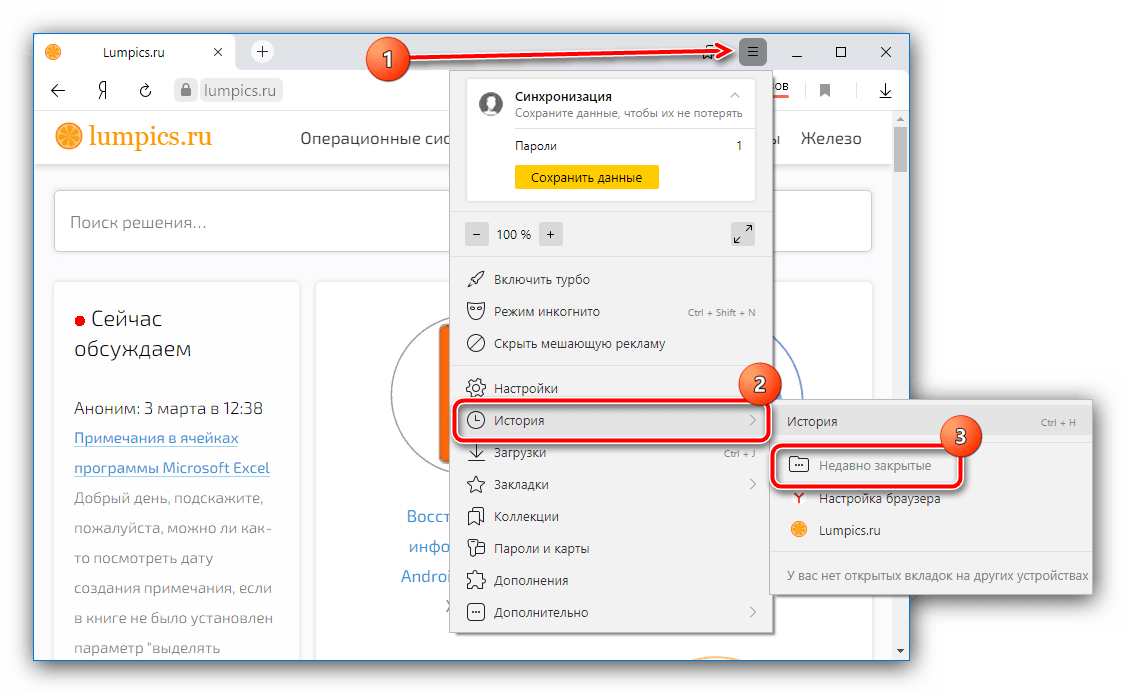Open the hamburger main menu button

(753, 51)
